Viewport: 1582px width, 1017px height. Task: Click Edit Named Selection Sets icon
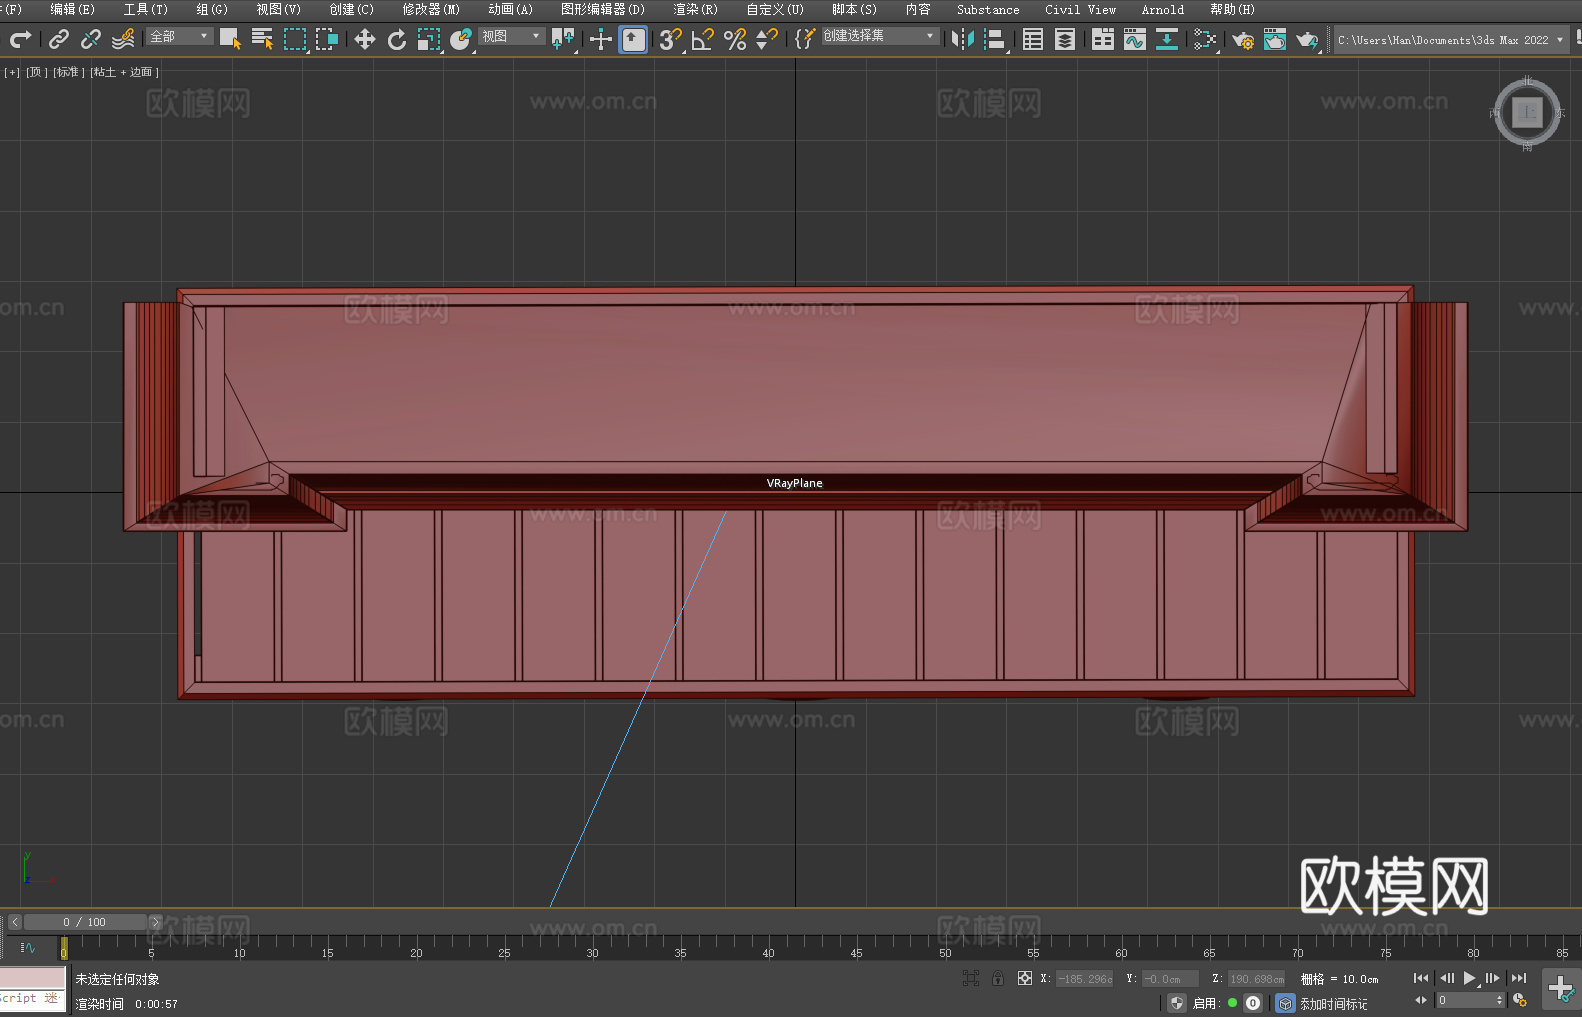click(805, 39)
